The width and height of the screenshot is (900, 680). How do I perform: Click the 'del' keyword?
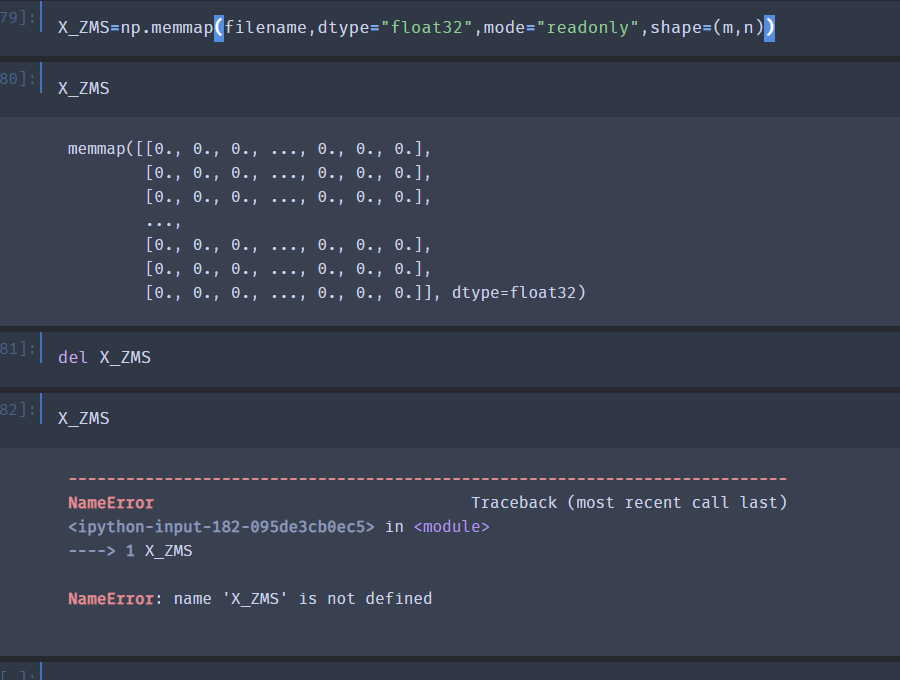point(73,358)
